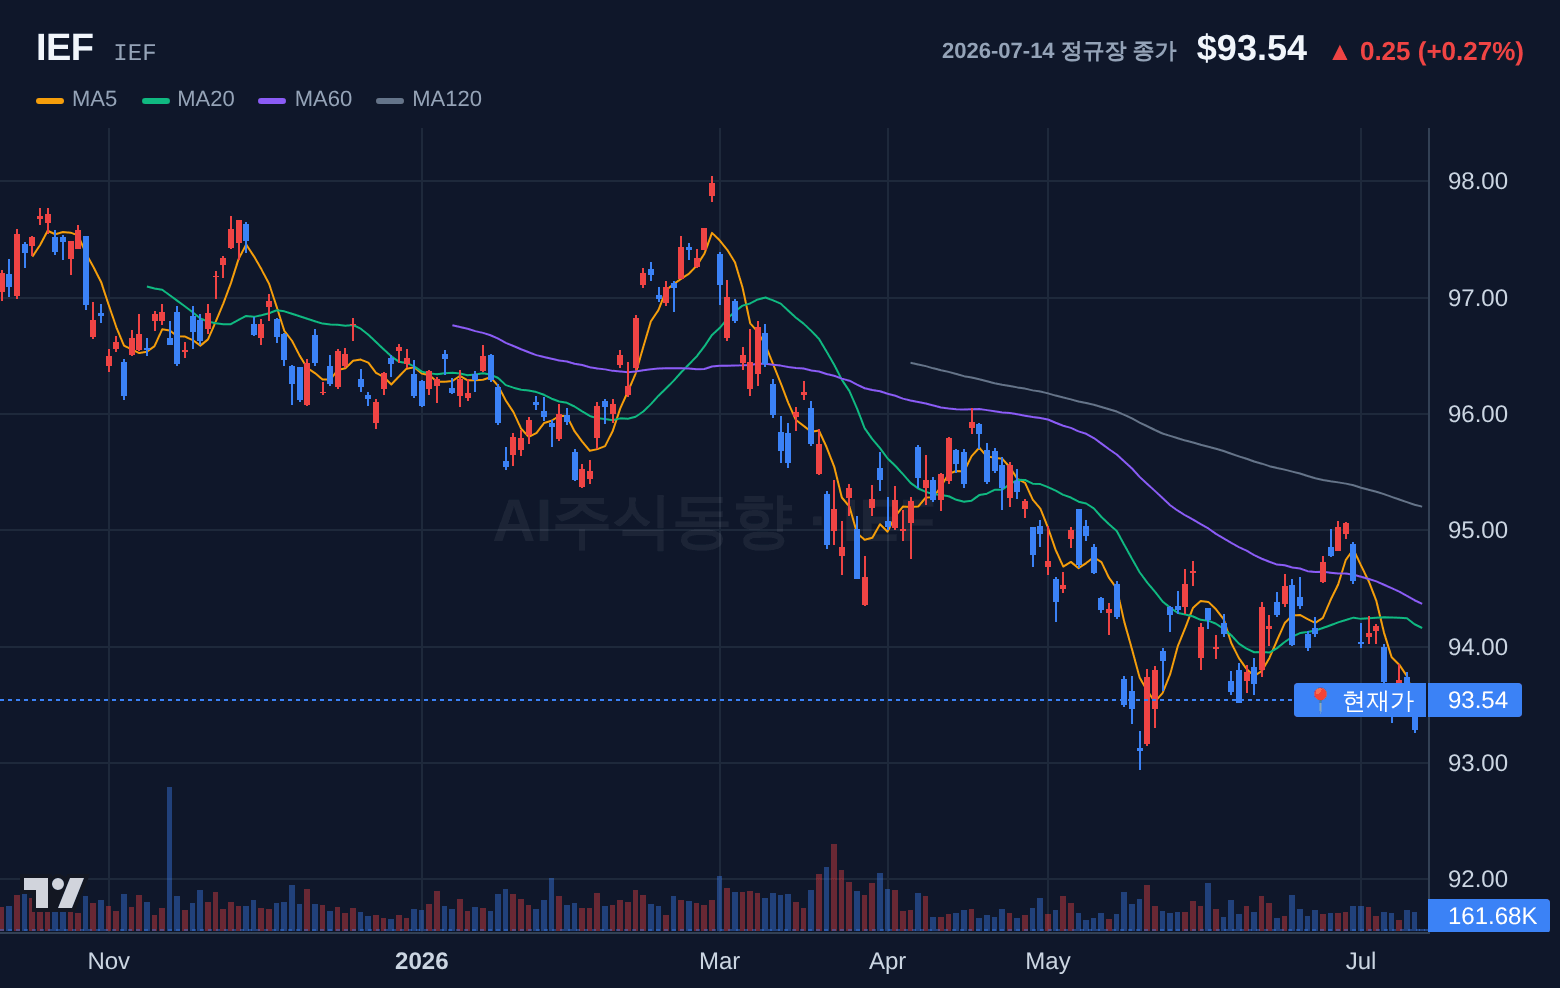Click the Jul date axis label
This screenshot has width=1560, height=988.
[1361, 961]
